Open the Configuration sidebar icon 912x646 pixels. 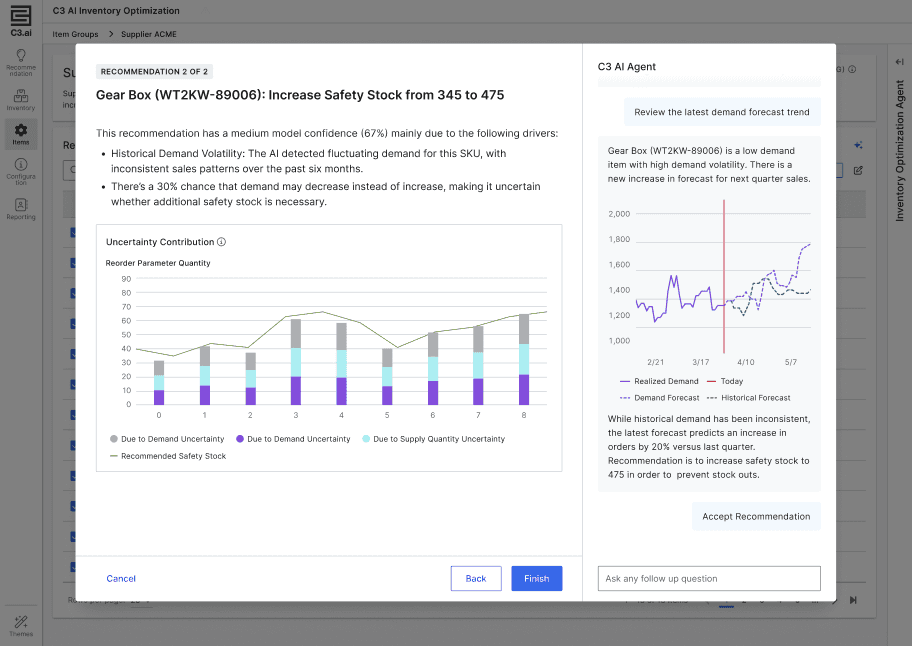(x=21, y=172)
